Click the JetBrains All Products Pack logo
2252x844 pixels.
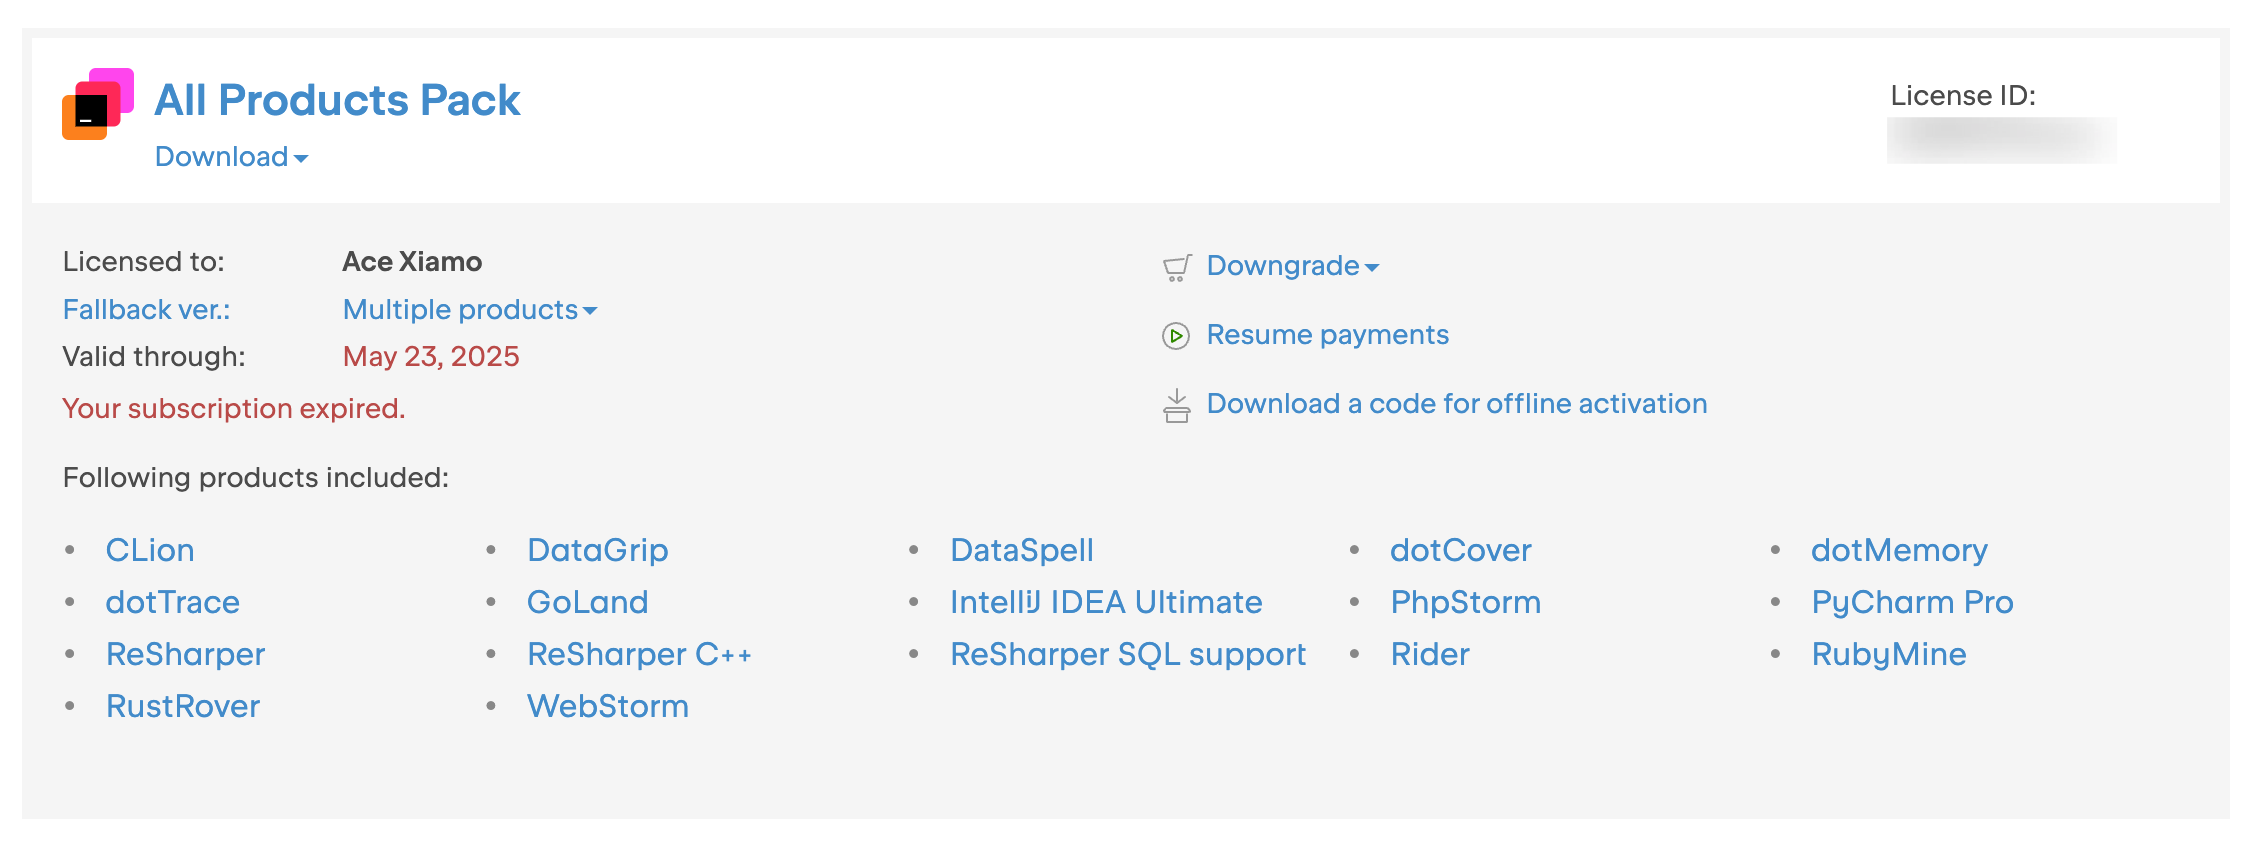[x=97, y=104]
